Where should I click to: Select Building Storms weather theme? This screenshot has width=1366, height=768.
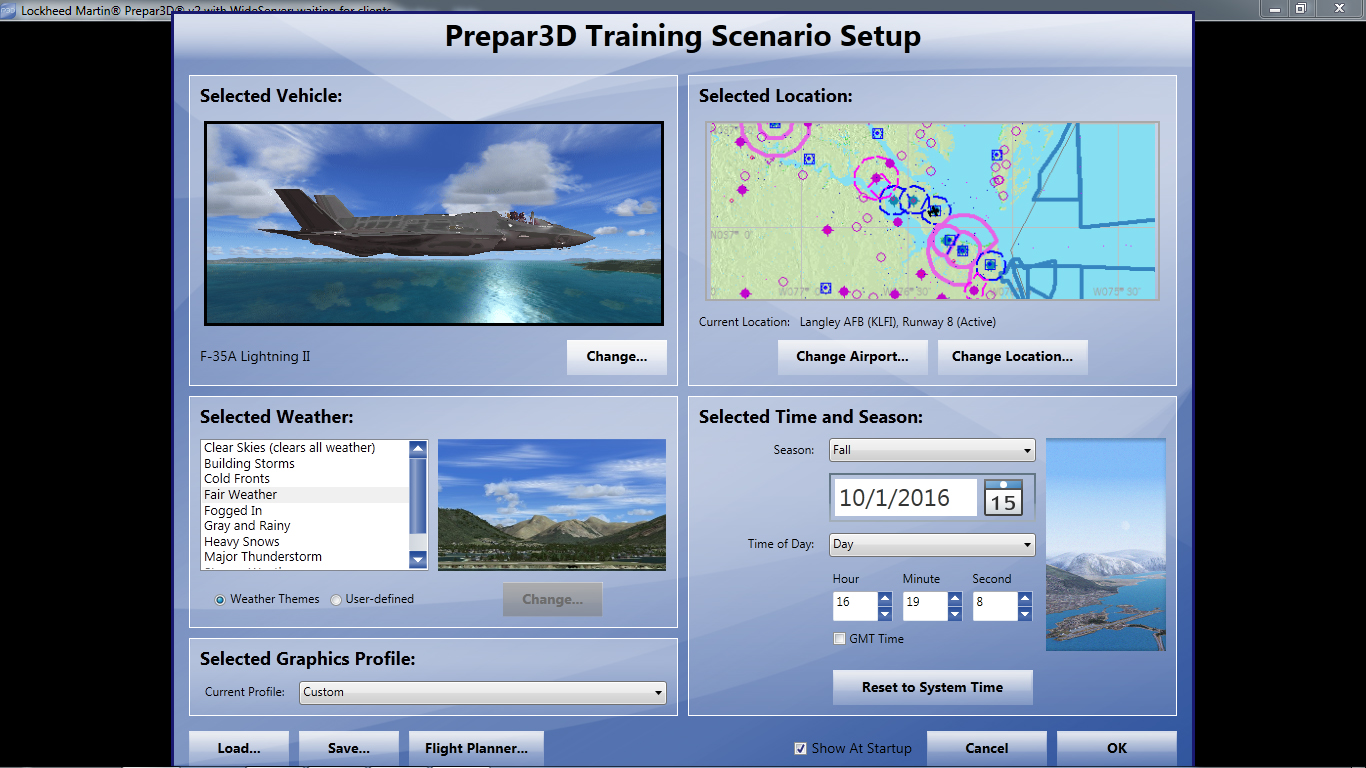[305, 464]
